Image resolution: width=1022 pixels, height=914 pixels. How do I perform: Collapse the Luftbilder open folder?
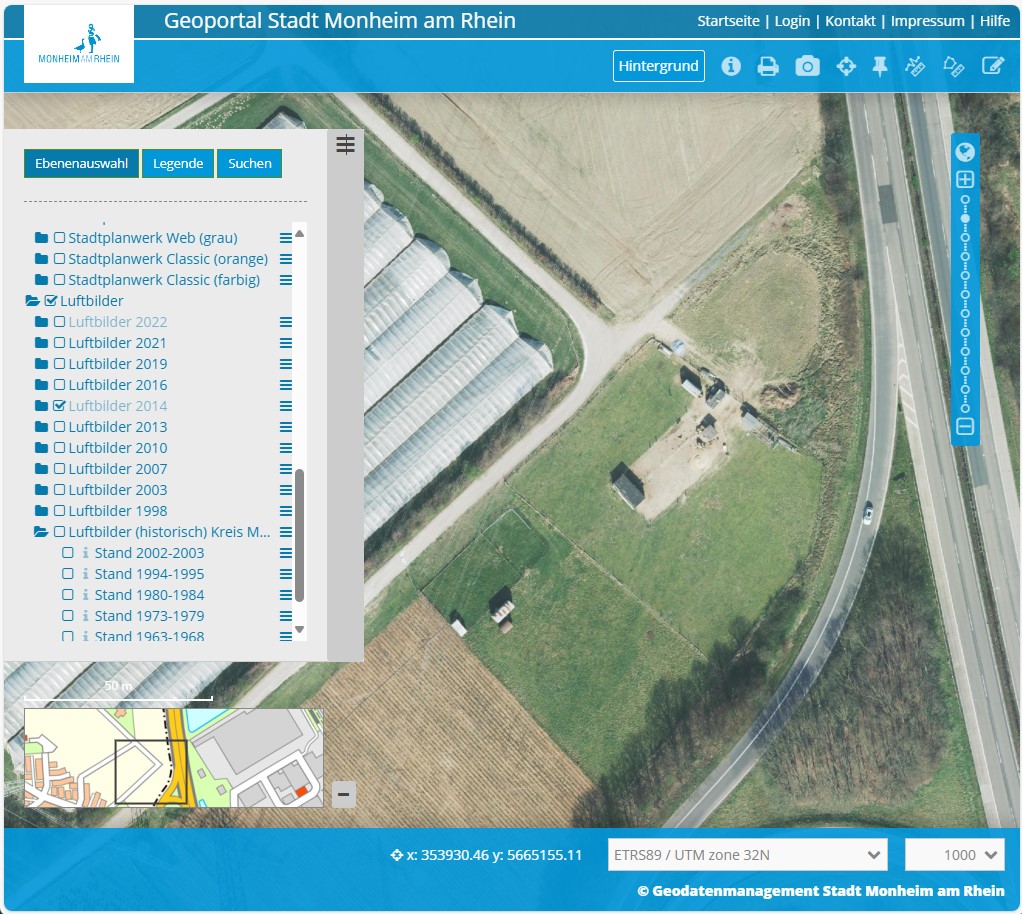33,301
